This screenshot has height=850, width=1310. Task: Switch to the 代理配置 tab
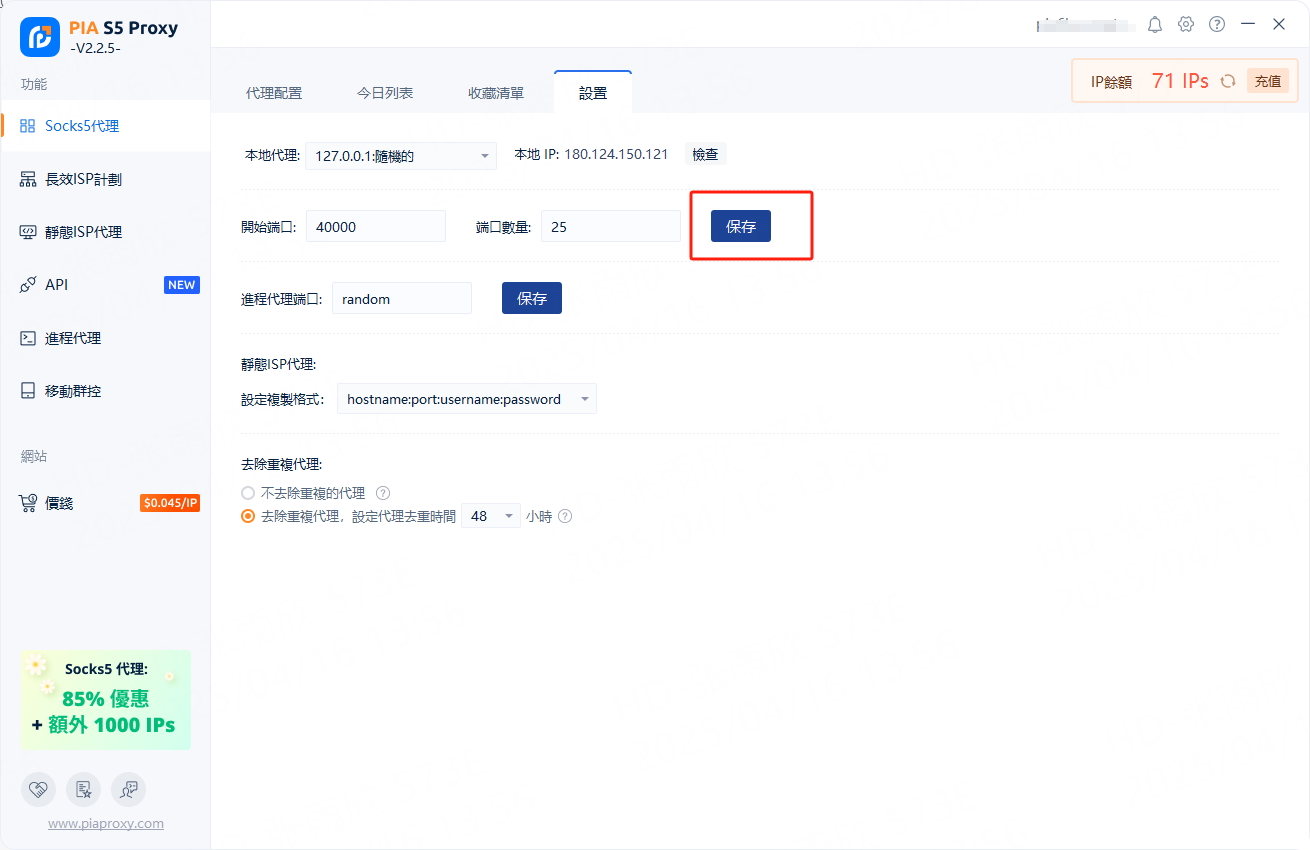[274, 93]
